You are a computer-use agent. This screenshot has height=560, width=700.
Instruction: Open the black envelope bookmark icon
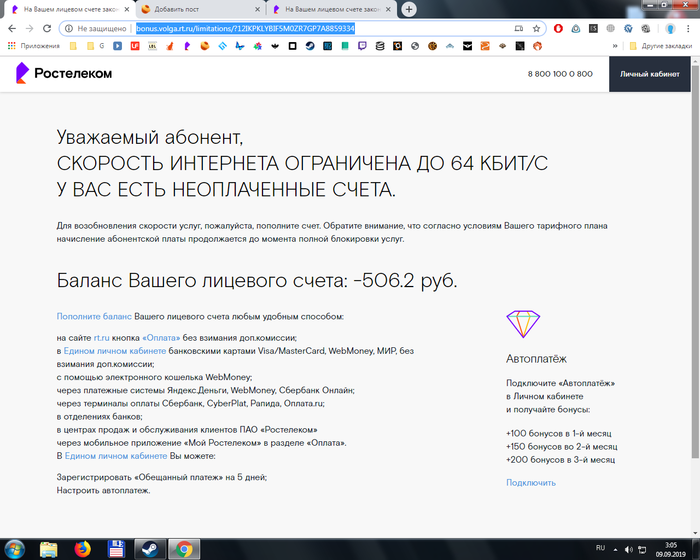(467, 46)
